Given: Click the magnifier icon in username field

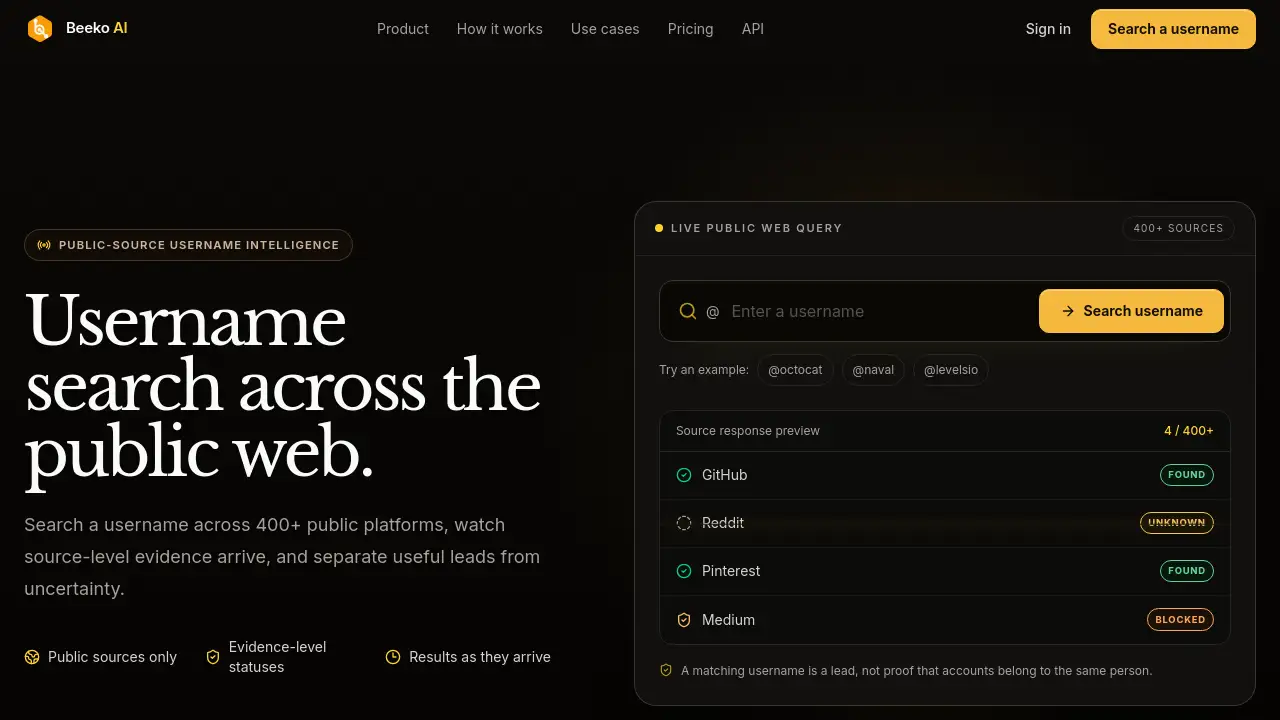Looking at the screenshot, I should coord(688,311).
